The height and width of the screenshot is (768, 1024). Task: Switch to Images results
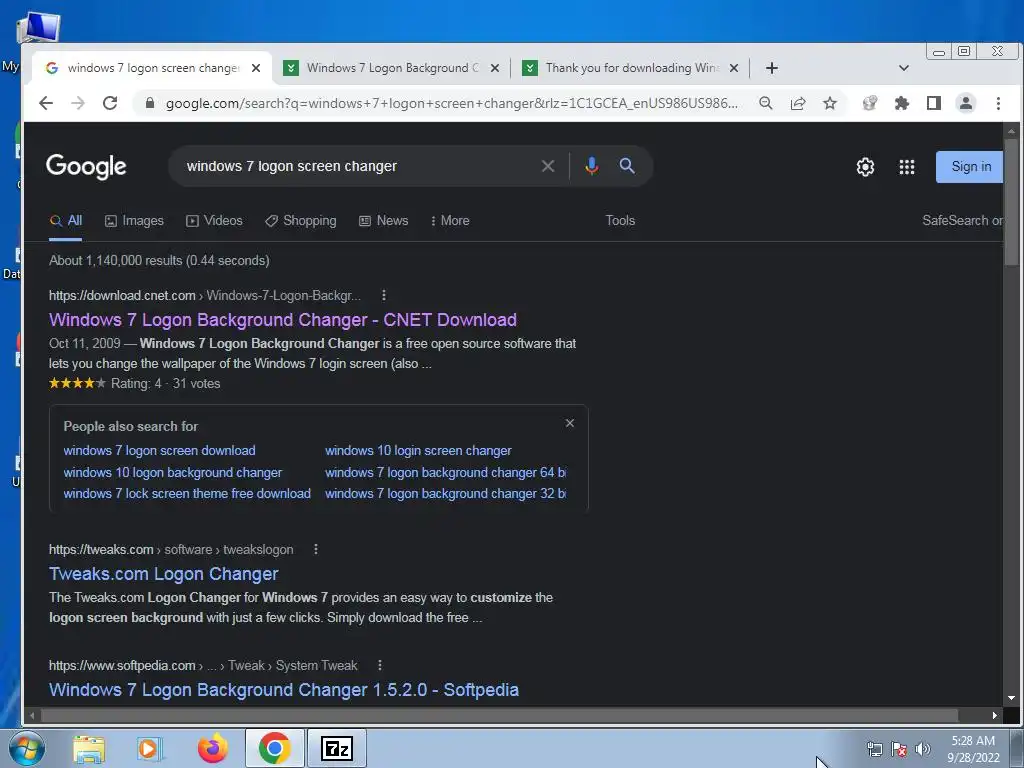click(135, 221)
